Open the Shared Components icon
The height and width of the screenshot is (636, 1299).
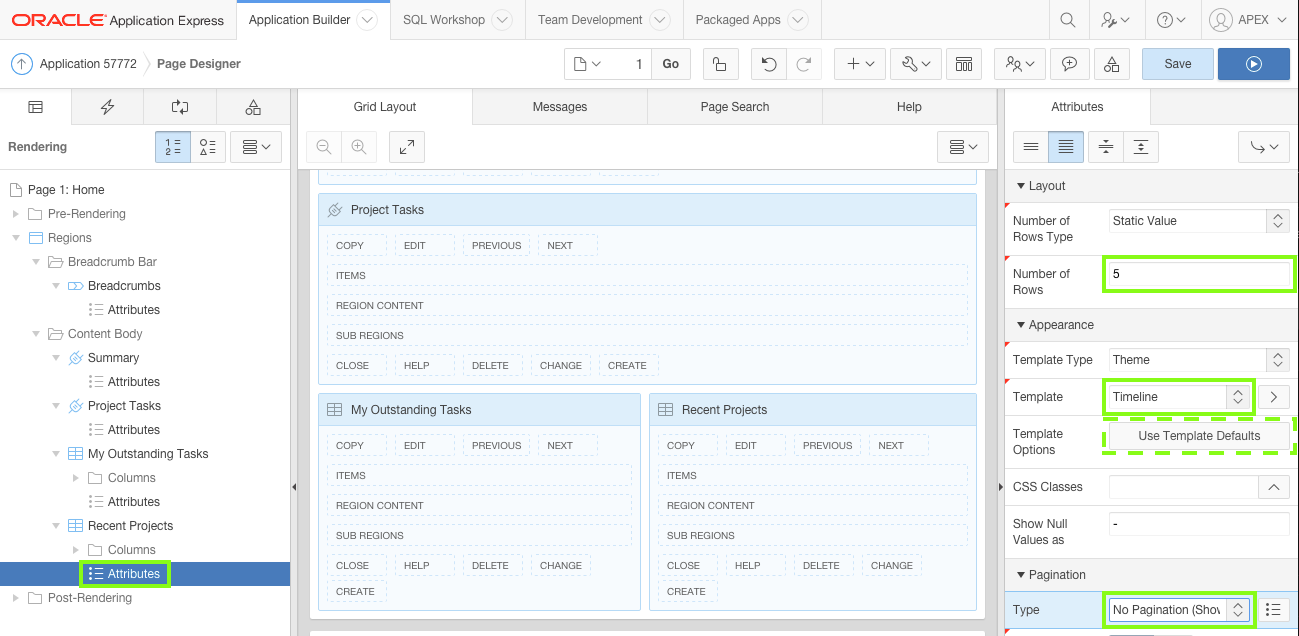tap(1112, 64)
